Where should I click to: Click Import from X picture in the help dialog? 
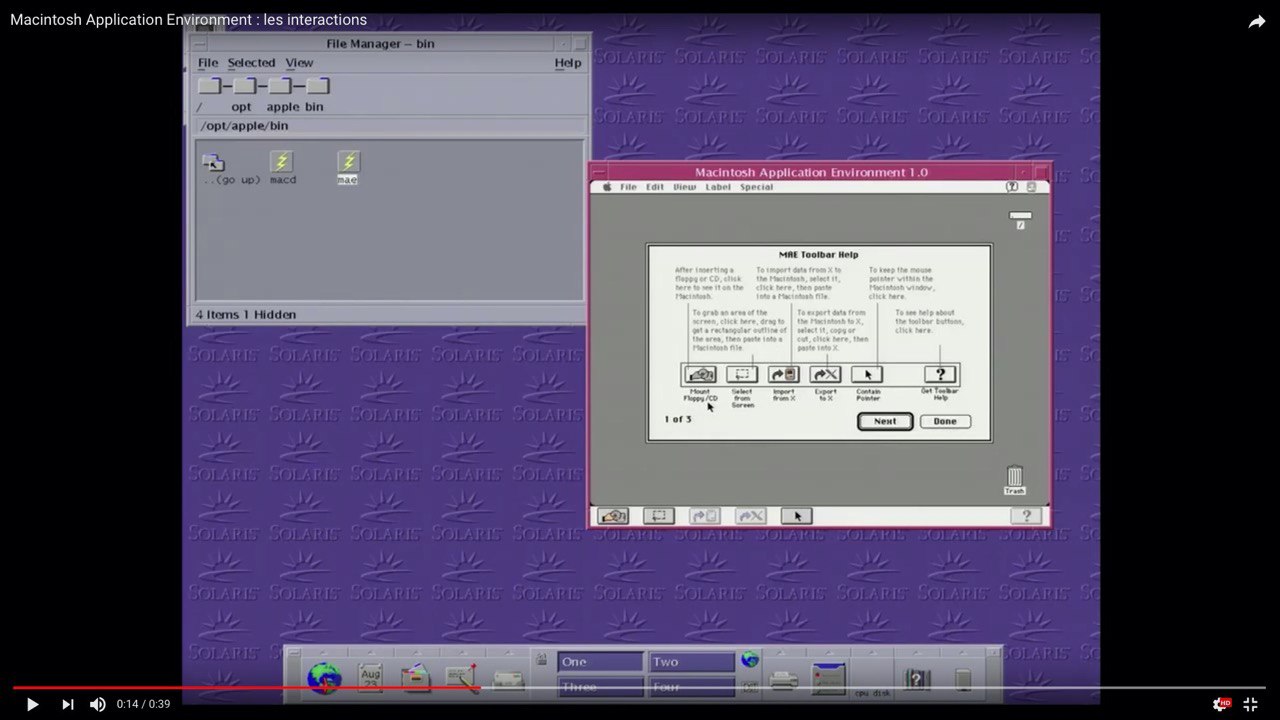tap(784, 375)
